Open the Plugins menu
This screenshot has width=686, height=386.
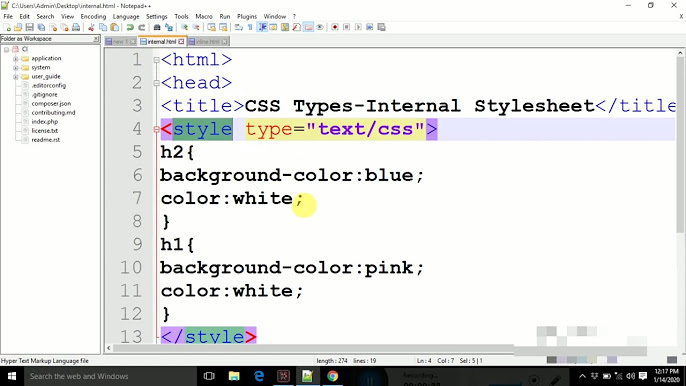point(247,16)
